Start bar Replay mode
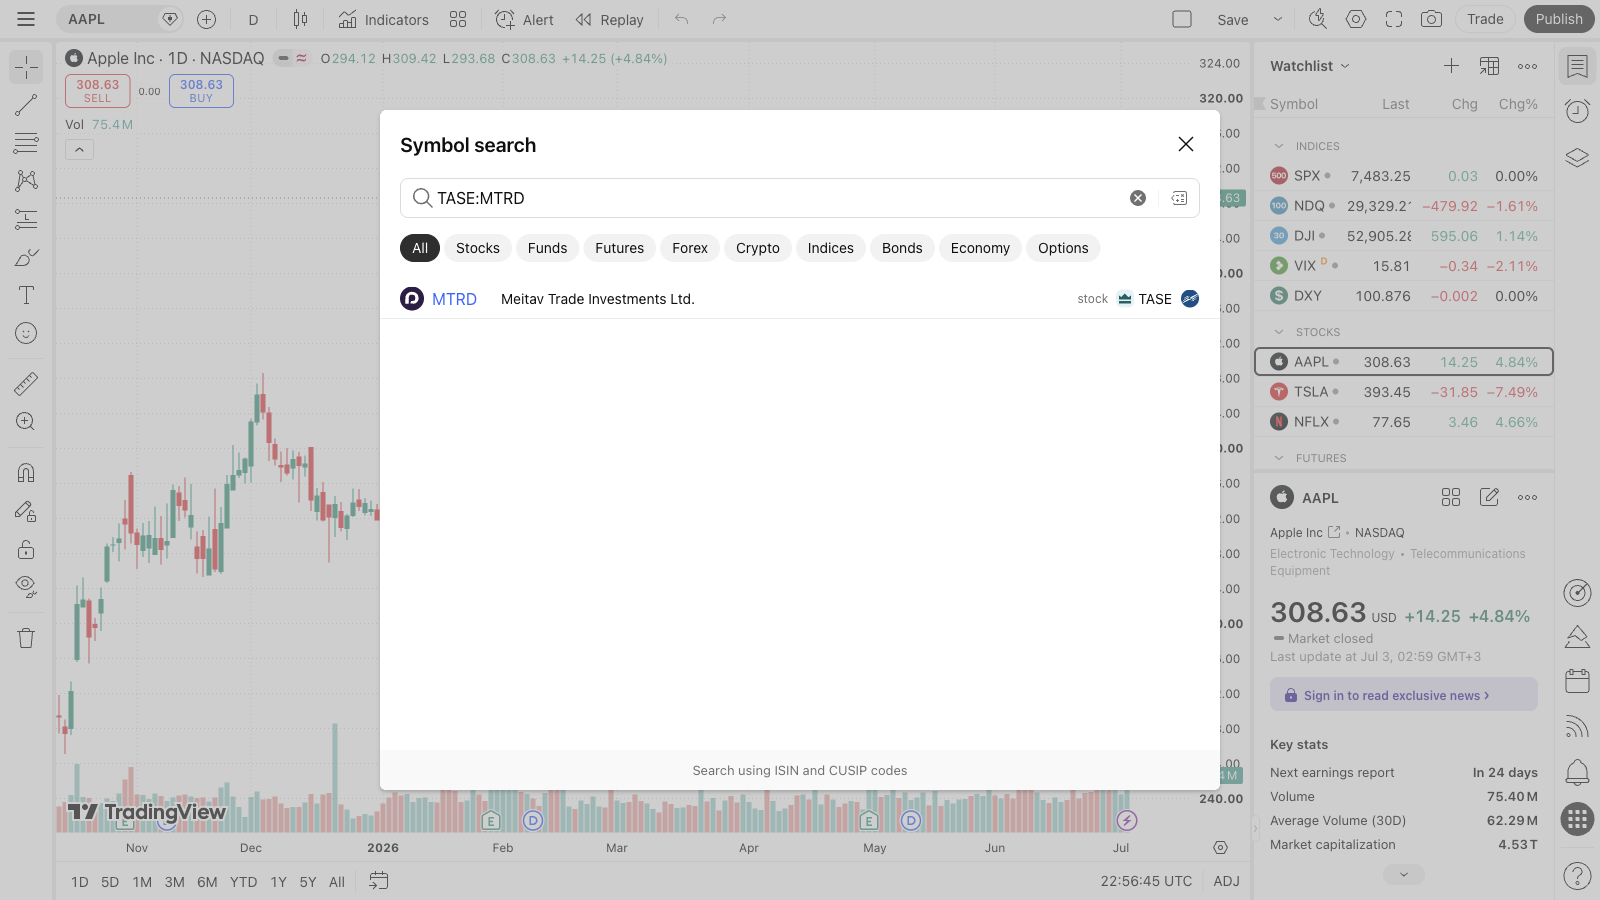1600x900 pixels. point(609,19)
